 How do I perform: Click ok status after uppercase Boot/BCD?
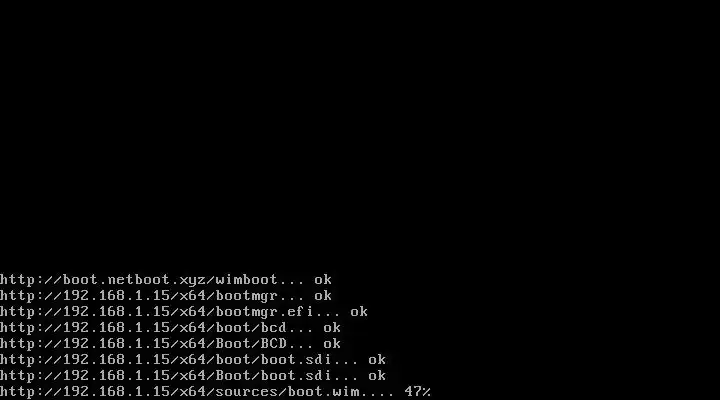point(332,344)
